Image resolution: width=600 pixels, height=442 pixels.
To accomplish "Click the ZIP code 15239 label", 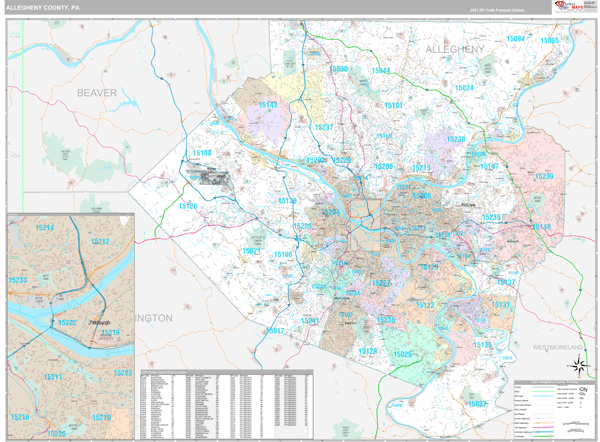I will click(544, 176).
